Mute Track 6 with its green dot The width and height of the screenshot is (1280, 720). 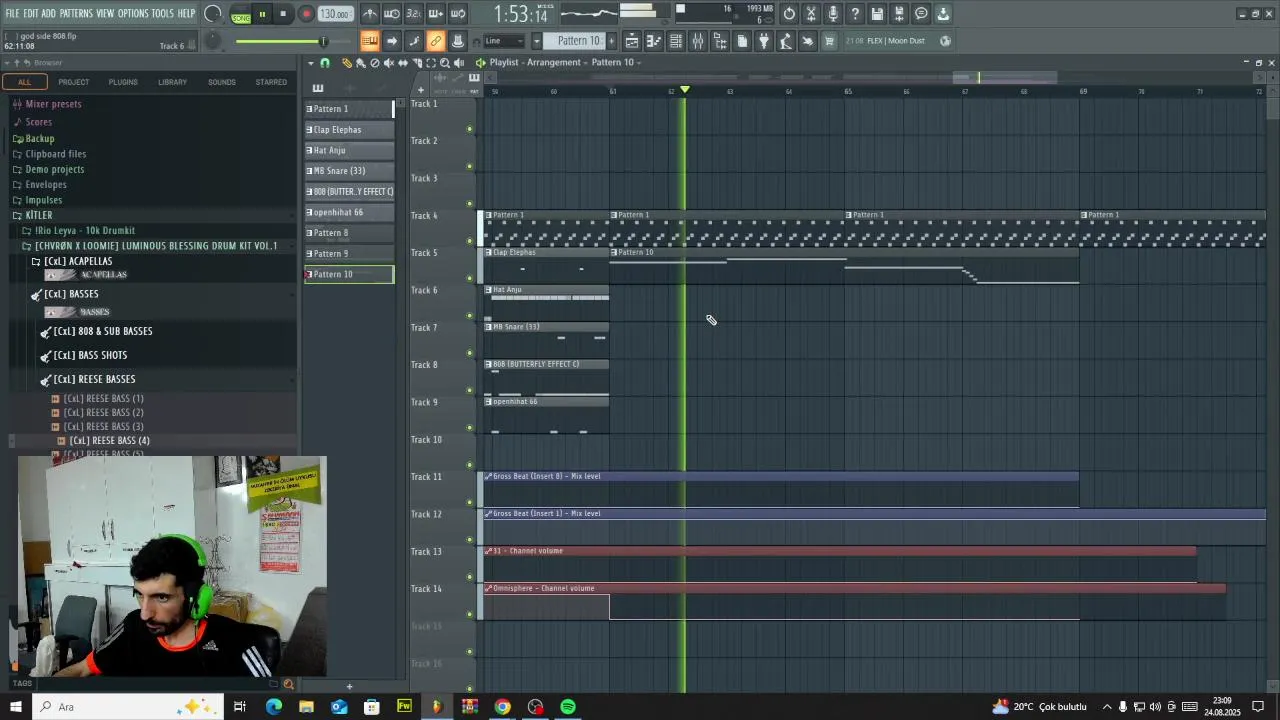pyautogui.click(x=469, y=316)
